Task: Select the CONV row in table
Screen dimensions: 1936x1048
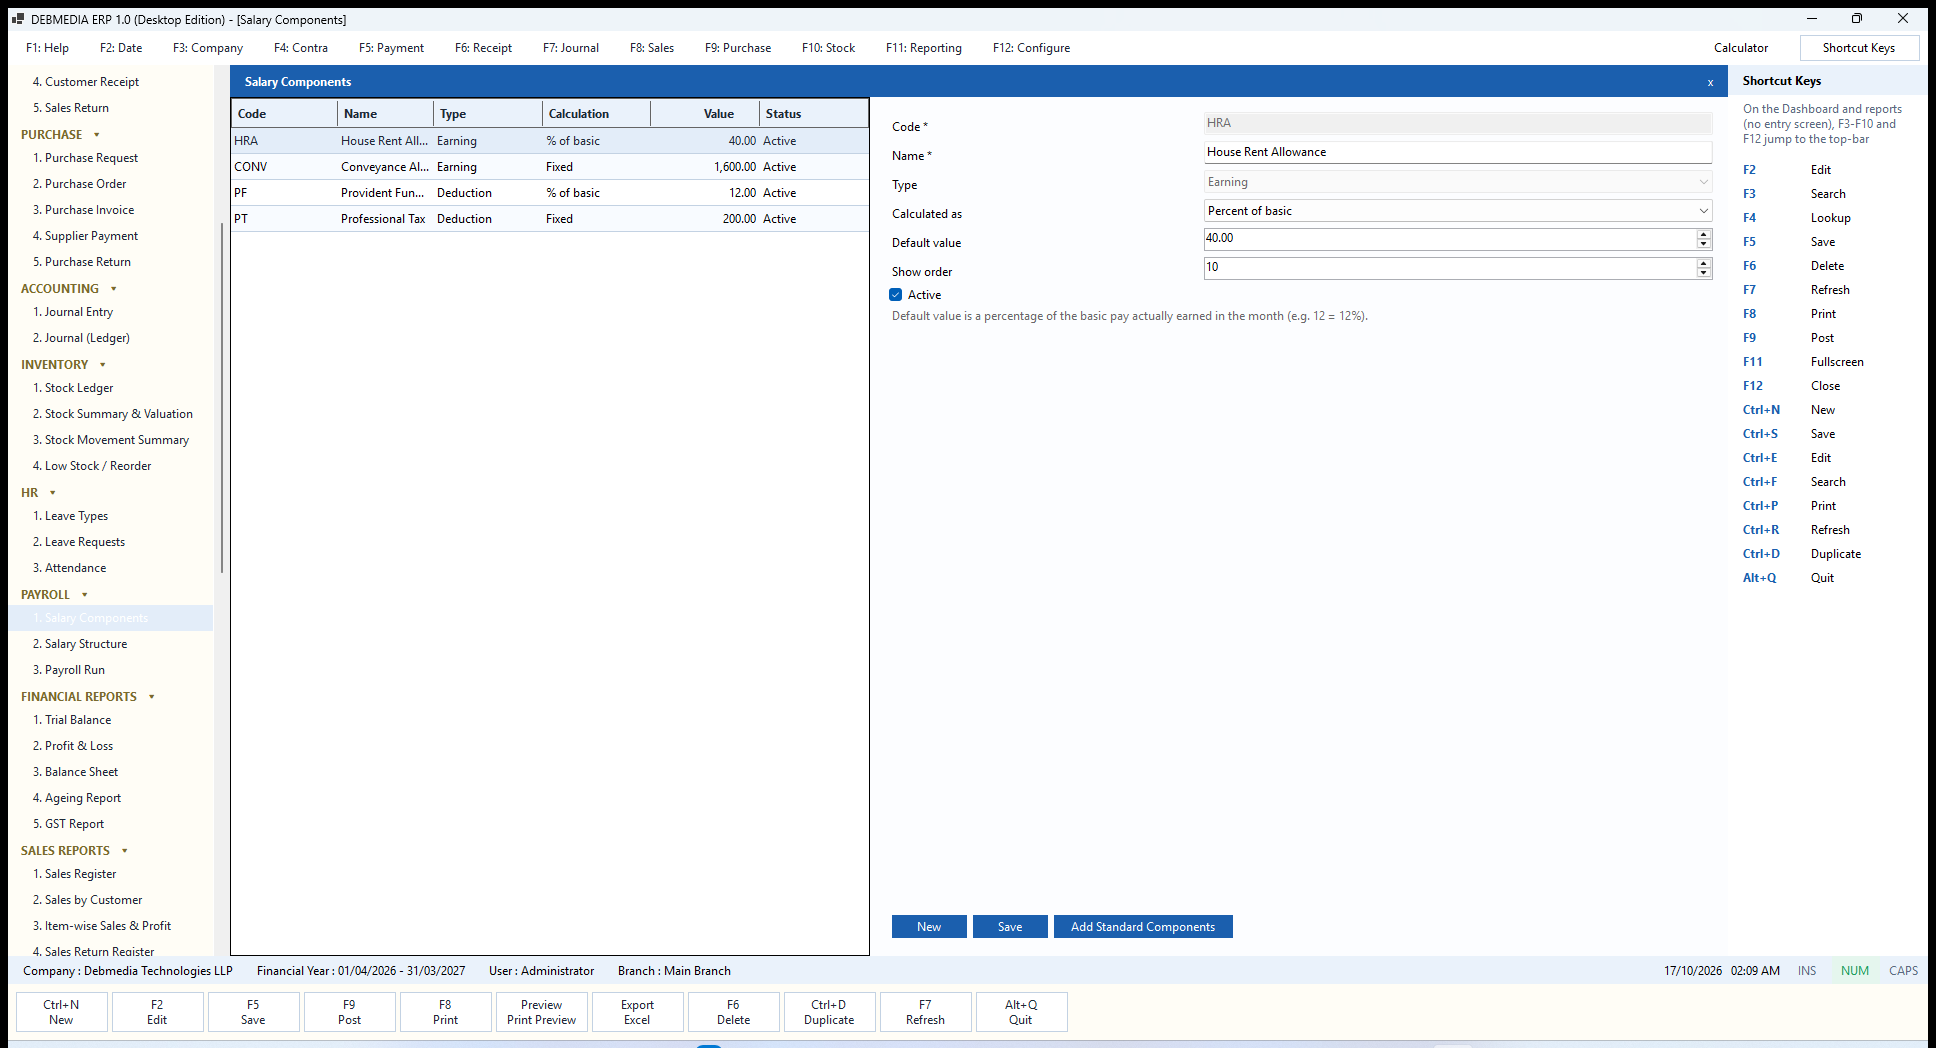Action: point(550,167)
